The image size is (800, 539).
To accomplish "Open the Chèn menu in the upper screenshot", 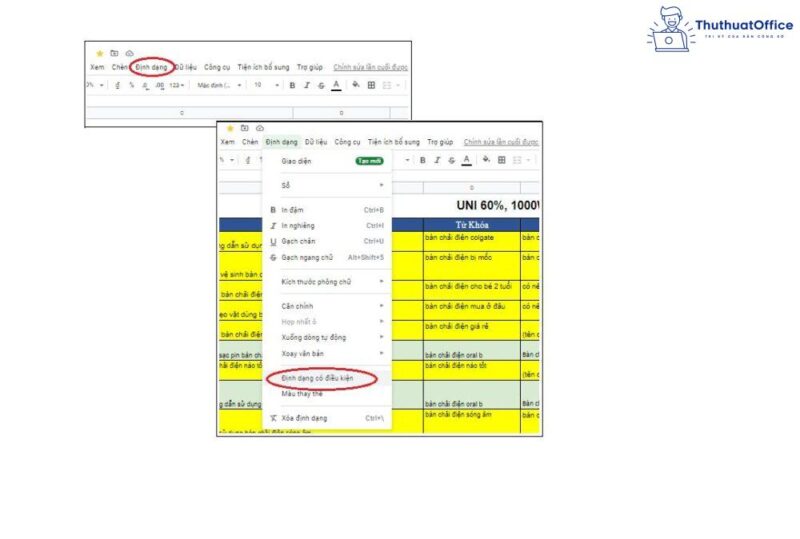I will point(119,67).
